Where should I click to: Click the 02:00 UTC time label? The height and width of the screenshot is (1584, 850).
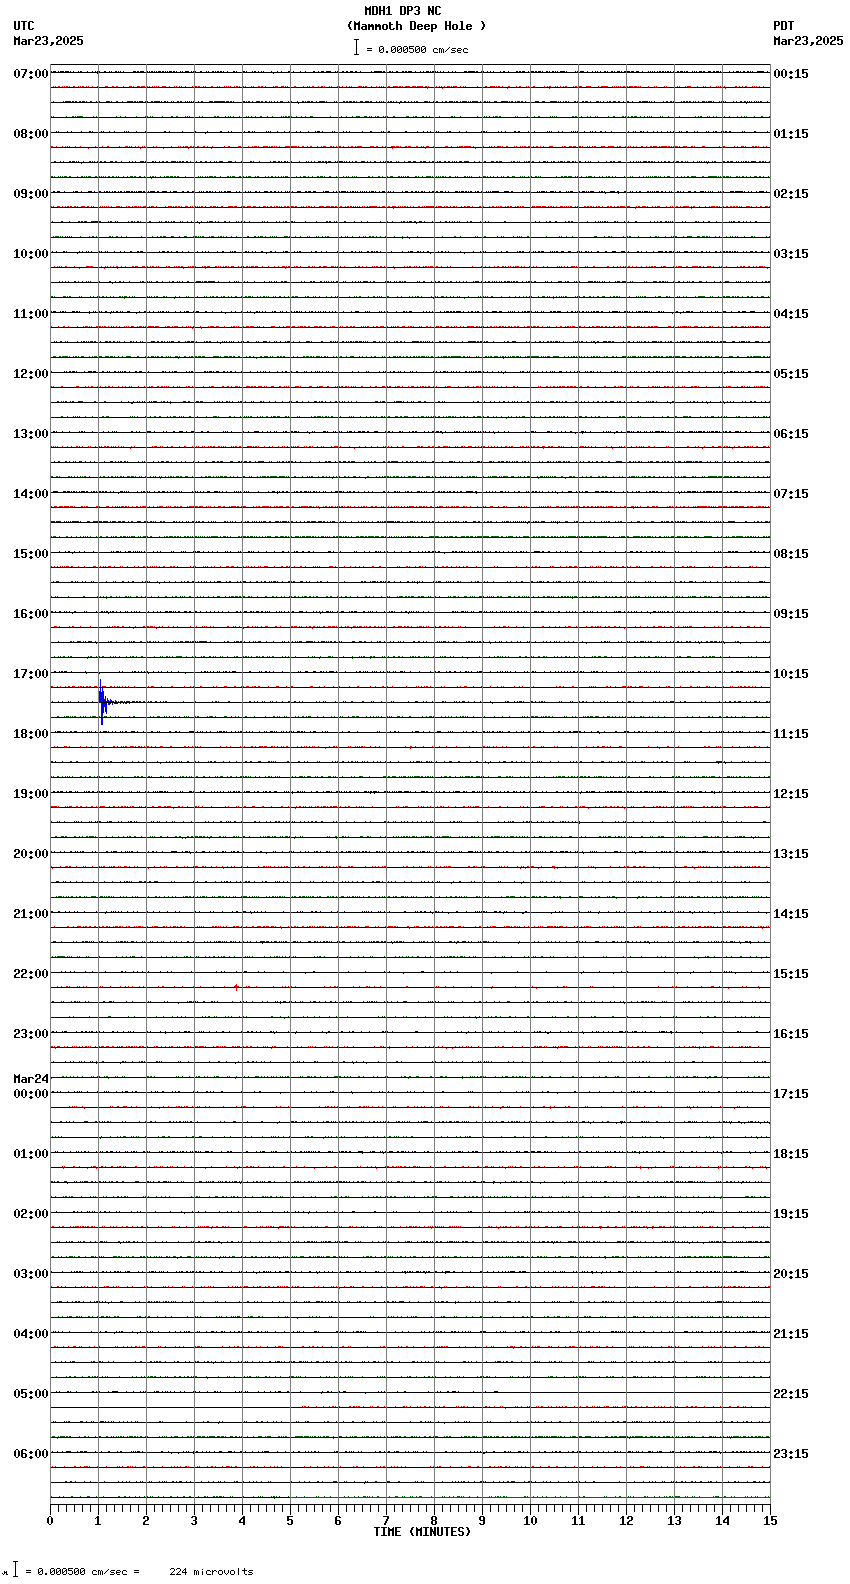pos(31,1214)
